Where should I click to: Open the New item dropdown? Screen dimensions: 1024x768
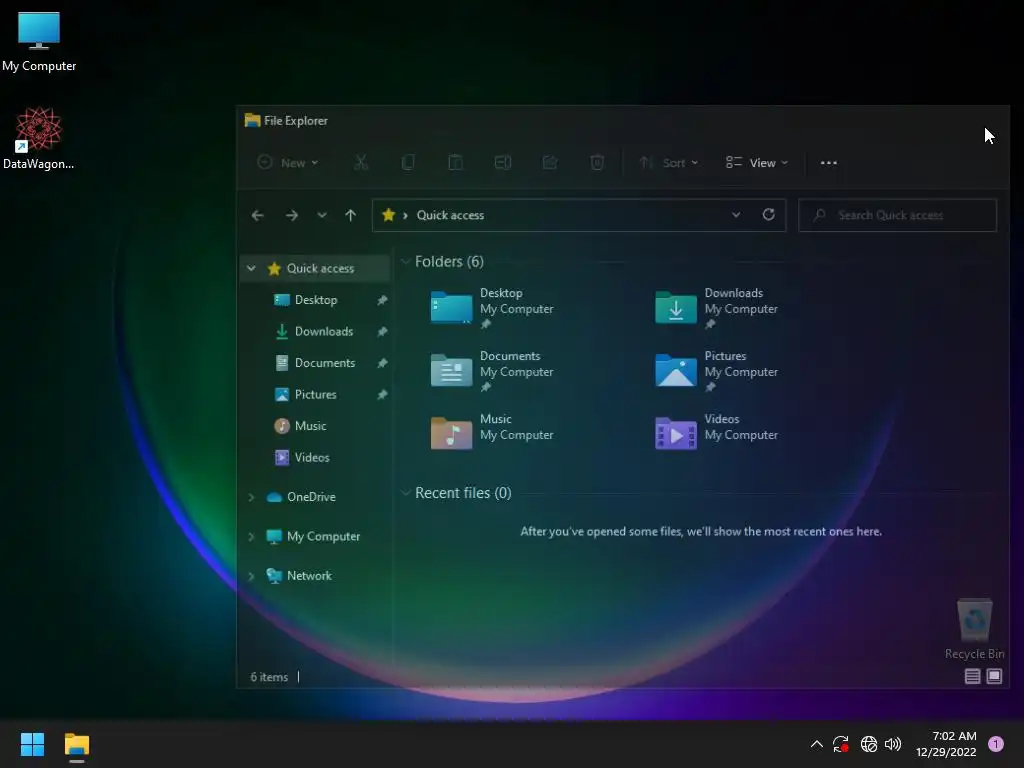point(288,163)
